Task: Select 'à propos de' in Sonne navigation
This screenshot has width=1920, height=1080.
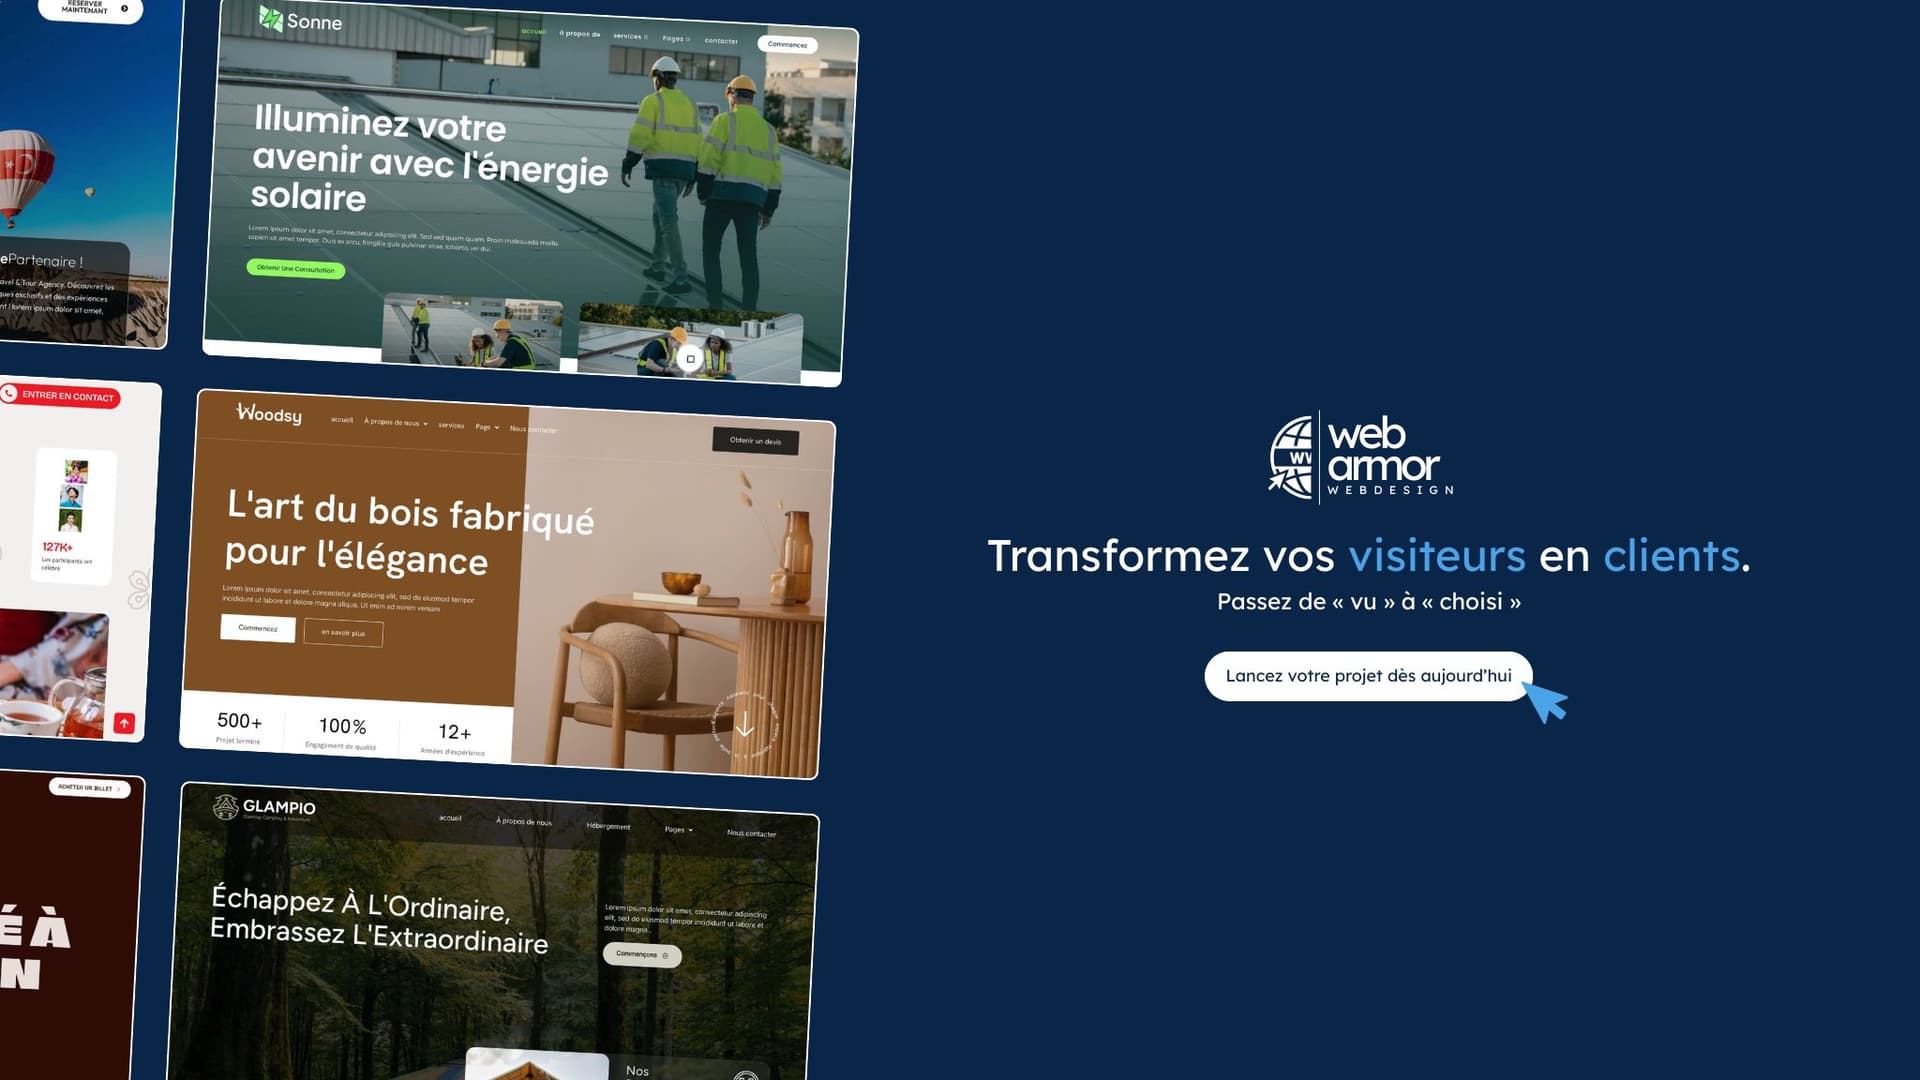Action: pyautogui.click(x=580, y=34)
